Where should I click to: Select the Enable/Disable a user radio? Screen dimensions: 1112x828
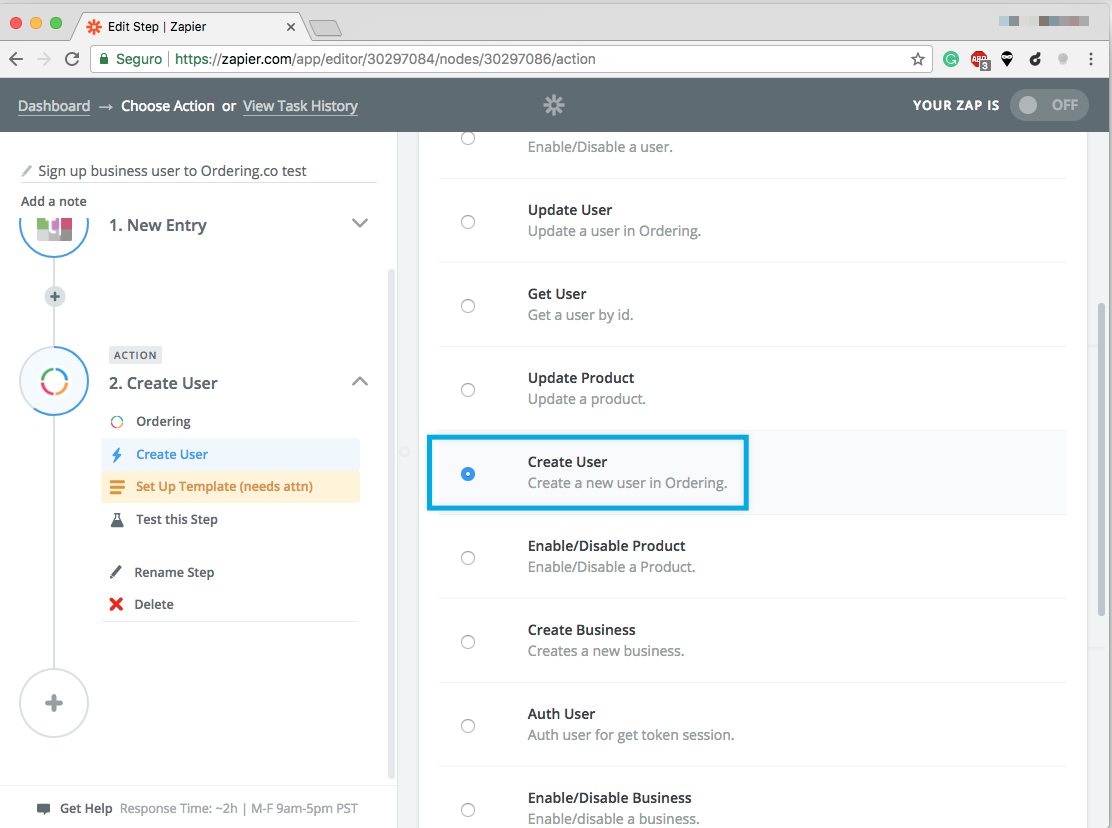[468, 138]
